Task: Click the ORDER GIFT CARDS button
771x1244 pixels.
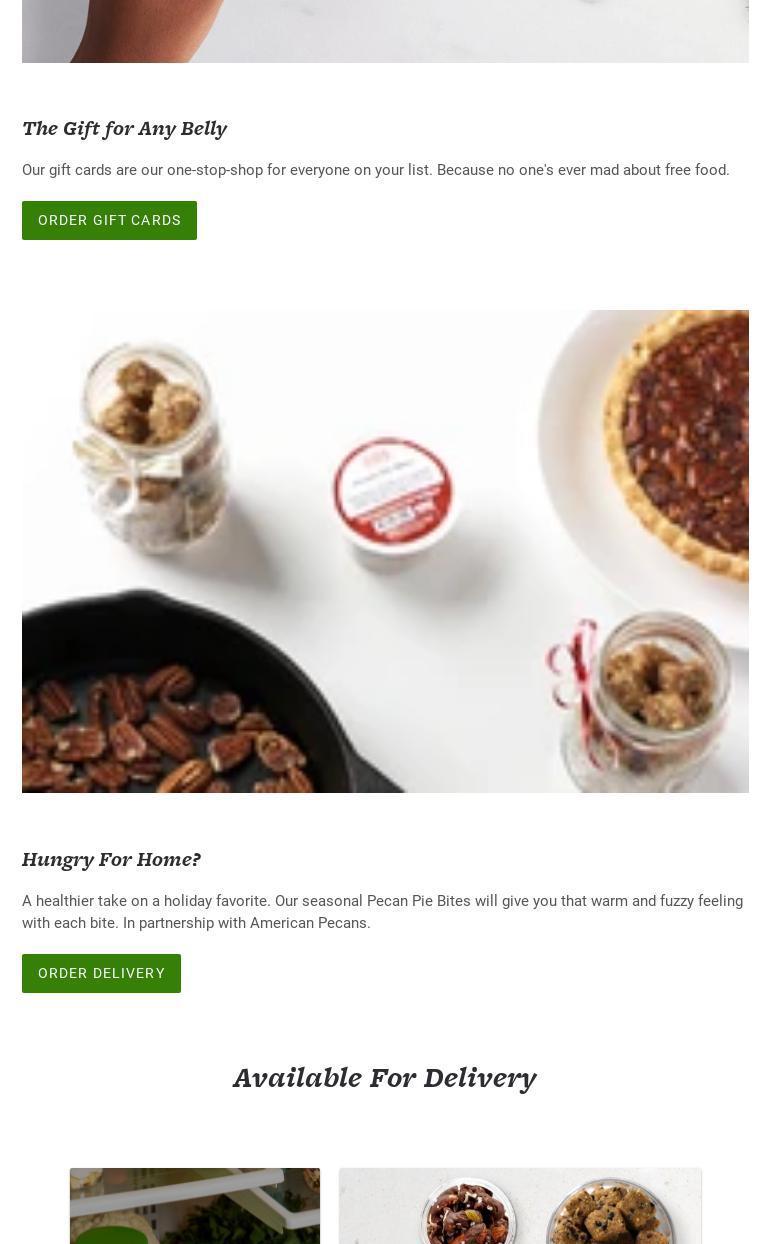Action: coord(109,220)
